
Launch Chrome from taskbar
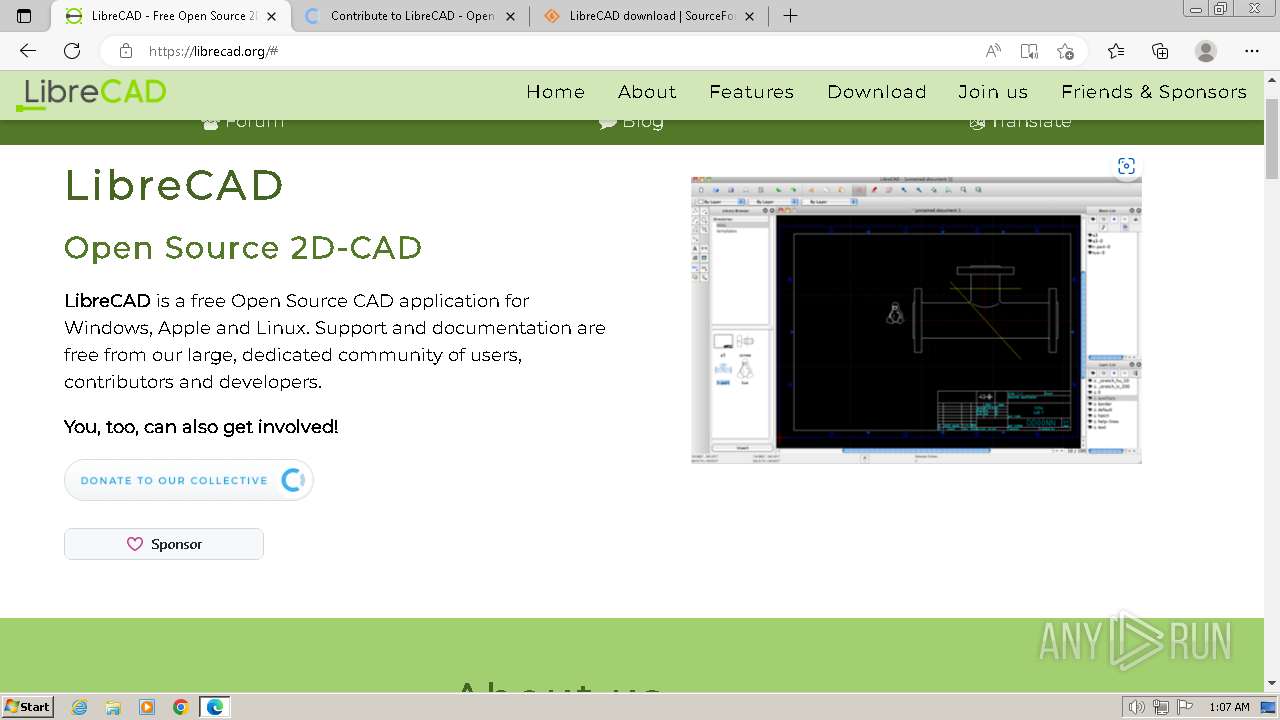(181, 707)
